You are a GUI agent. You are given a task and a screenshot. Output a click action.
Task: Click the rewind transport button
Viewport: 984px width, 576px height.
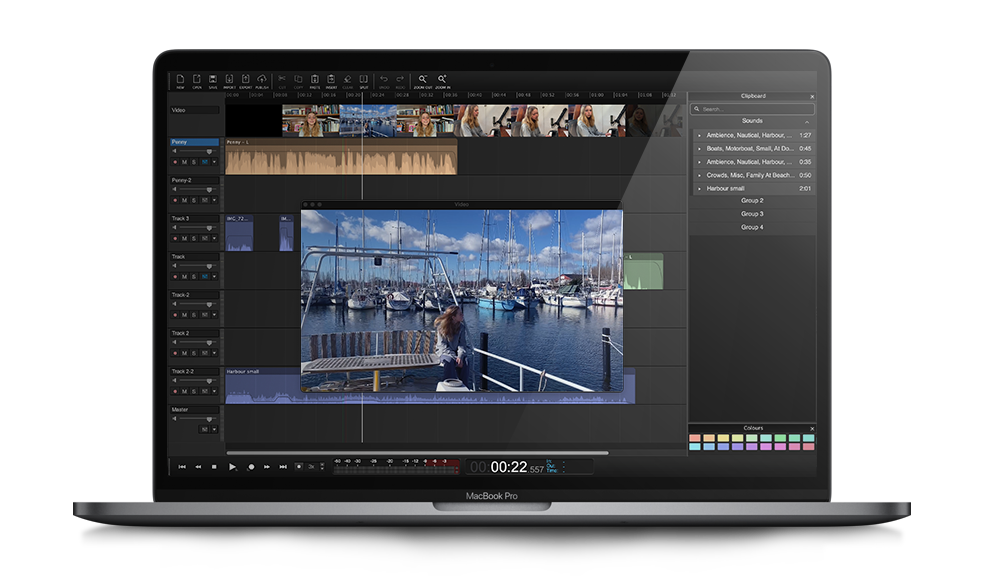pos(198,467)
